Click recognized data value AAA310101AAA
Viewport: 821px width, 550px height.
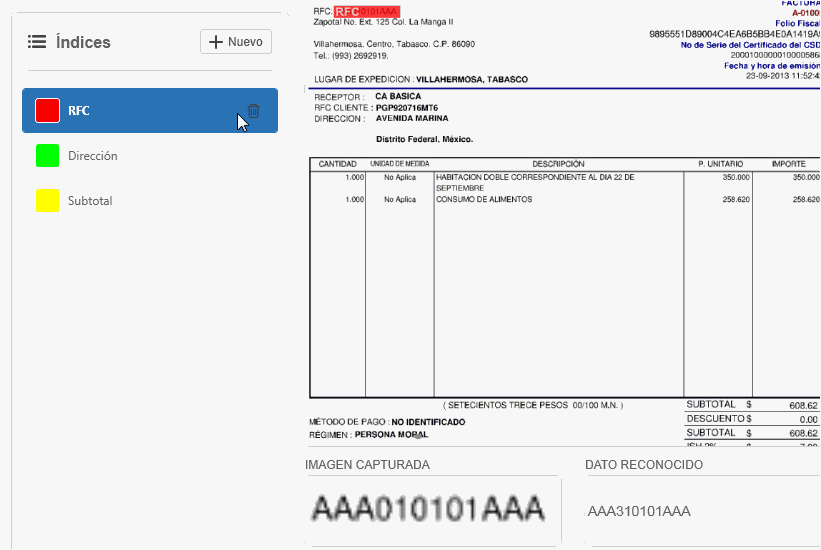639,511
